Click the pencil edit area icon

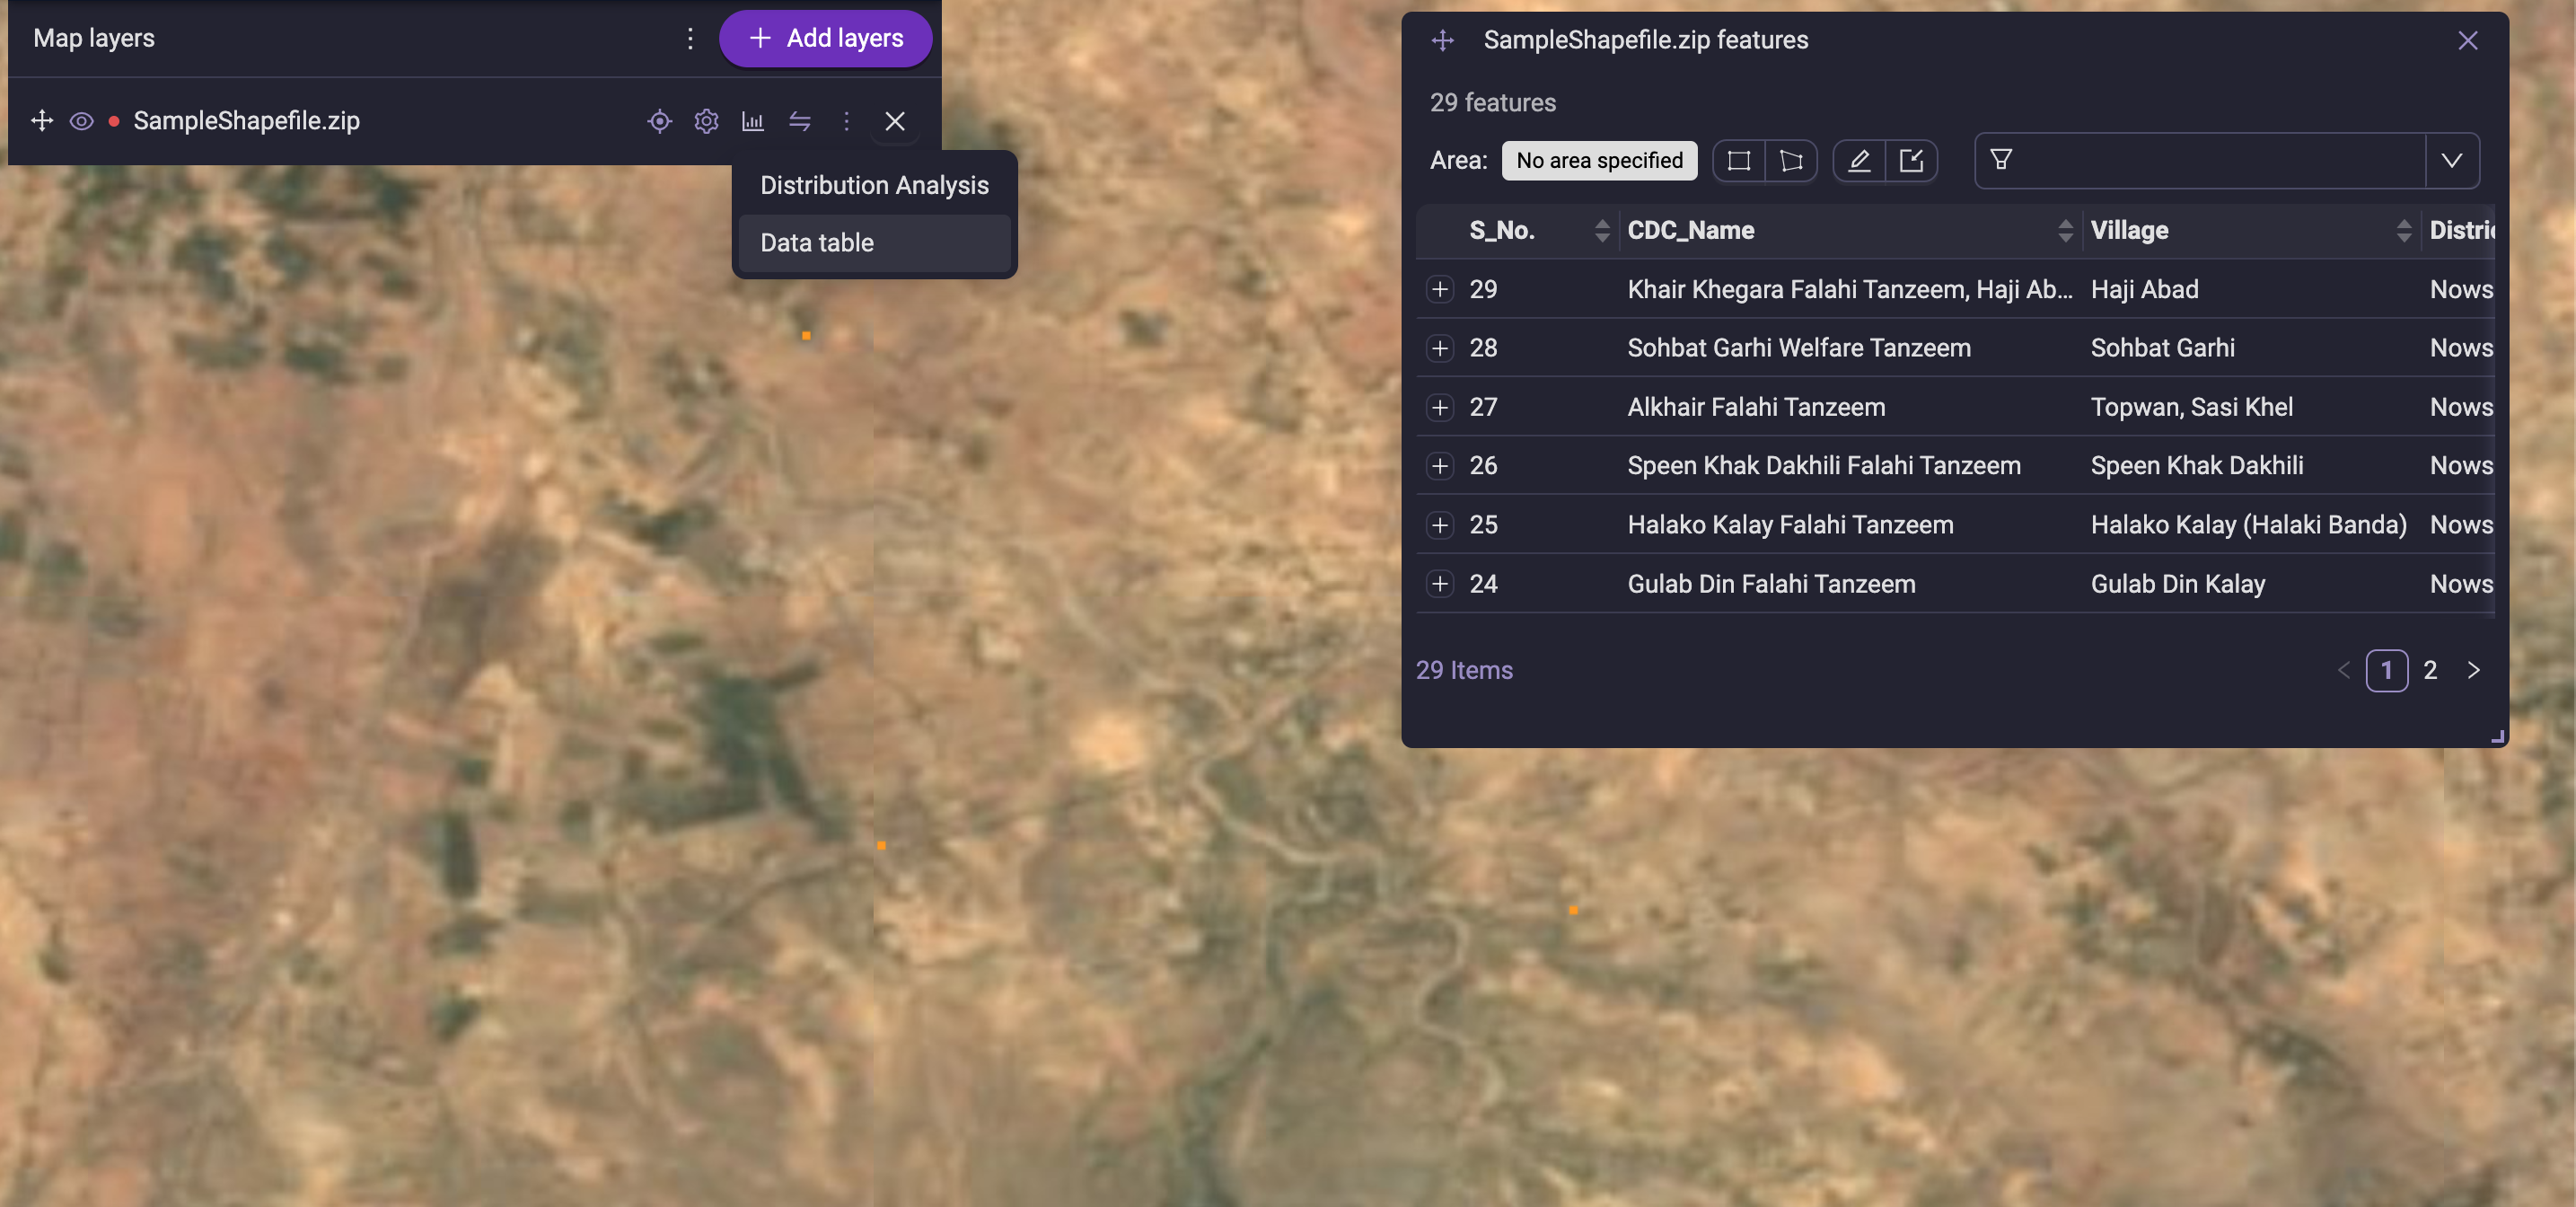point(1859,161)
